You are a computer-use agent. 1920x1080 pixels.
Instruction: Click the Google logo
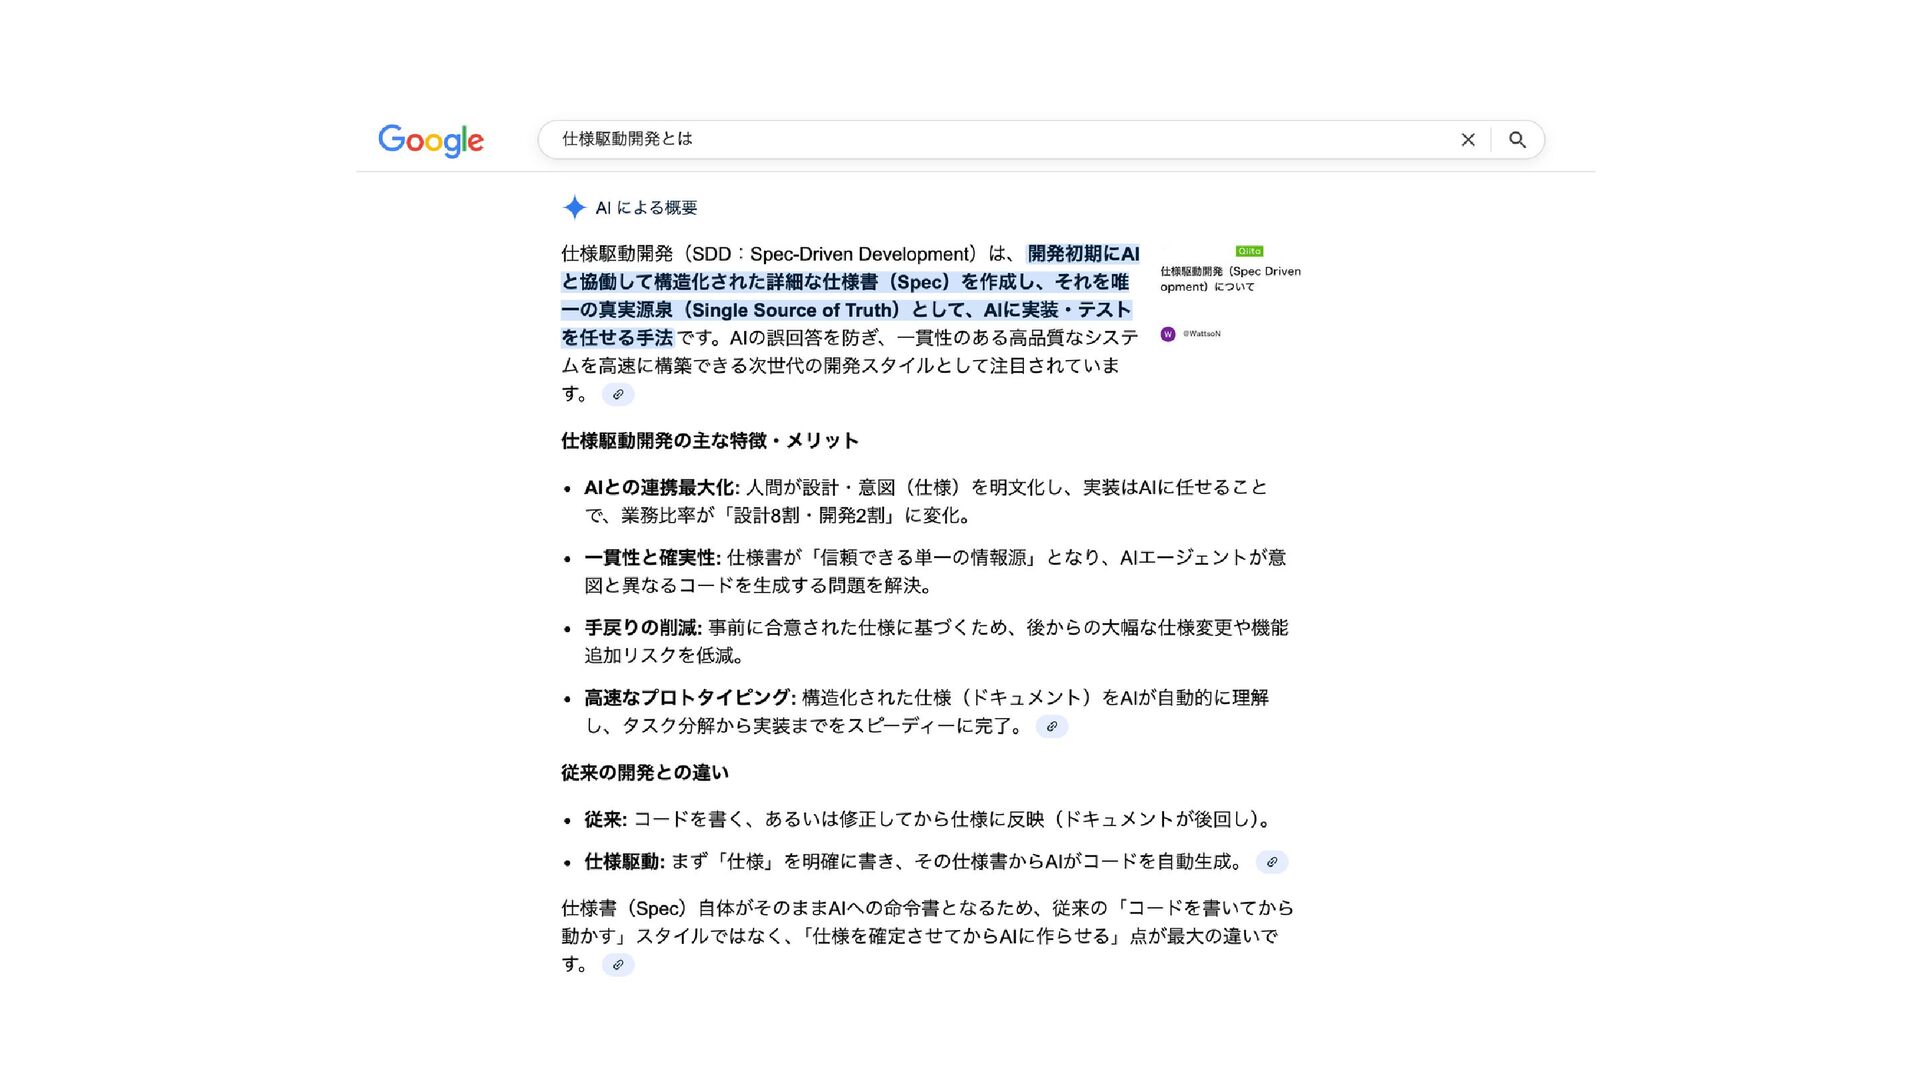tap(431, 140)
